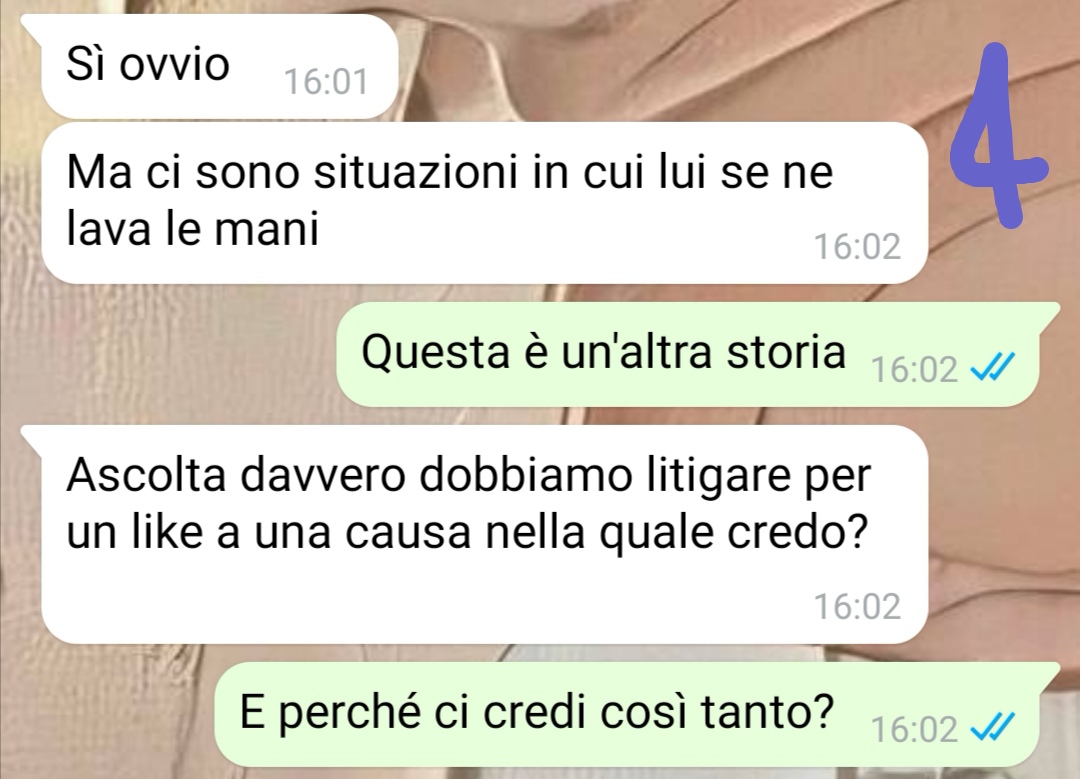Tap timestamp beside 'Questa è un'altra storia'
Screen dimensions: 1080x779
tap(914, 370)
